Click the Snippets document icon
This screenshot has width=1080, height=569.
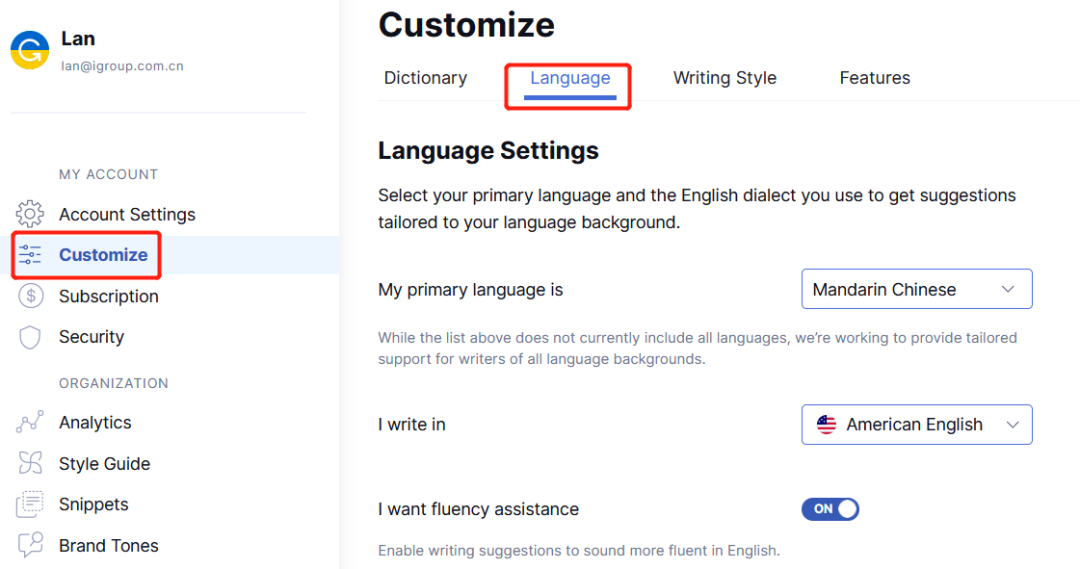click(30, 505)
